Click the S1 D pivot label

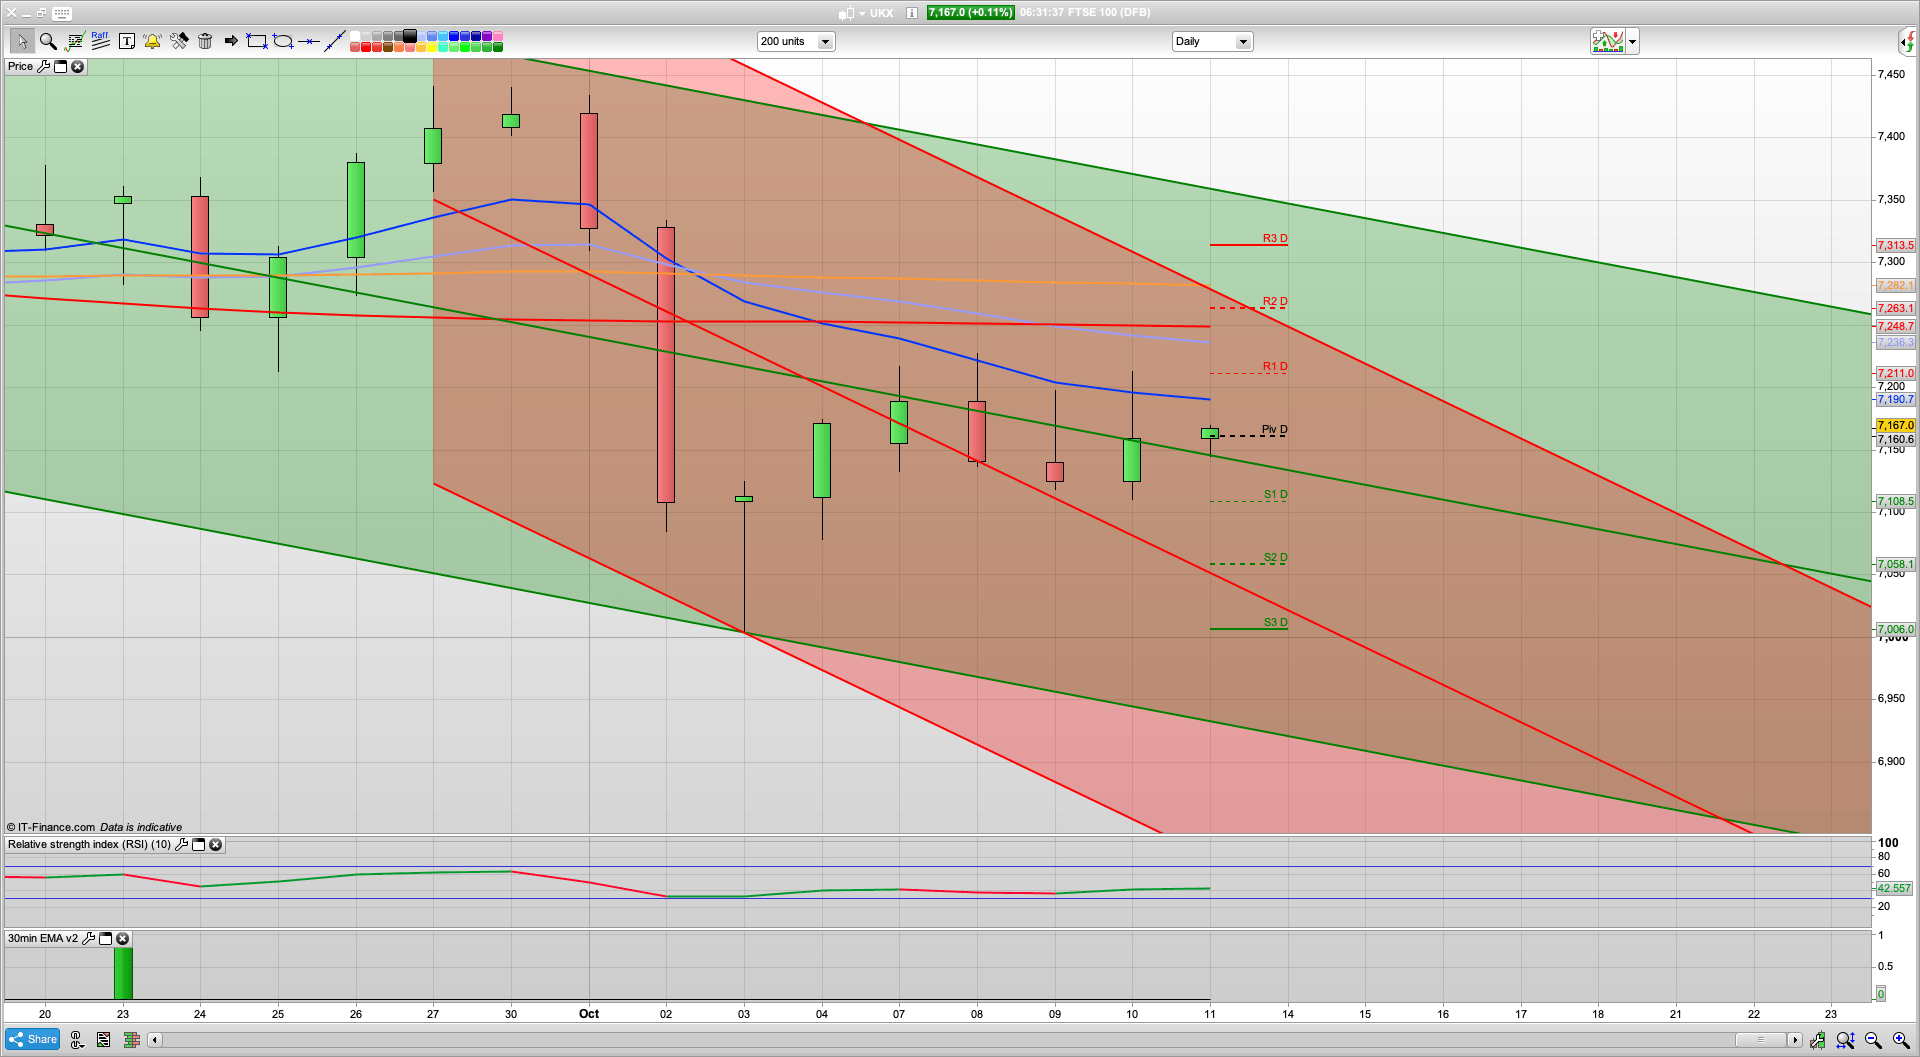pyautogui.click(x=1276, y=494)
